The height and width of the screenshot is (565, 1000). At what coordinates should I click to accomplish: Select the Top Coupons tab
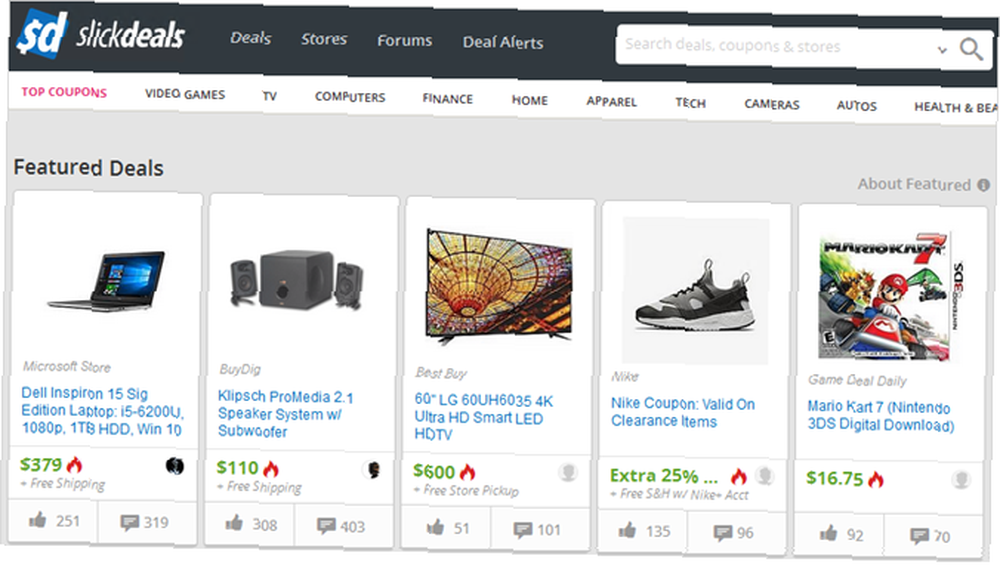(64, 92)
